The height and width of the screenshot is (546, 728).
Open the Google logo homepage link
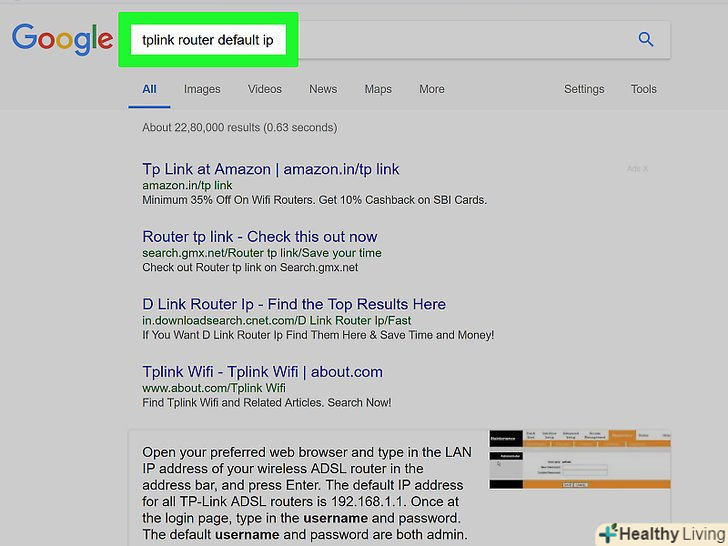pos(62,39)
